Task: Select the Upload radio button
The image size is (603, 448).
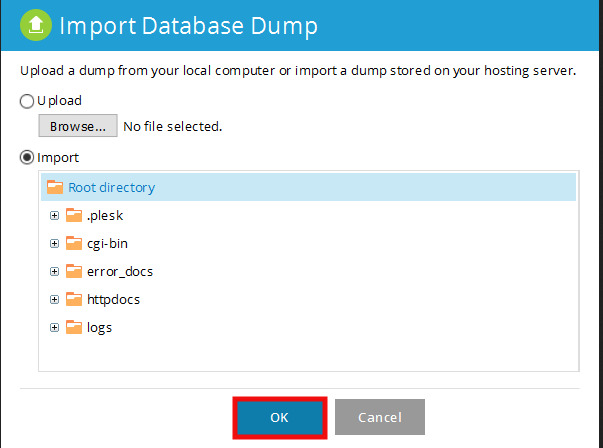Action: point(27,101)
